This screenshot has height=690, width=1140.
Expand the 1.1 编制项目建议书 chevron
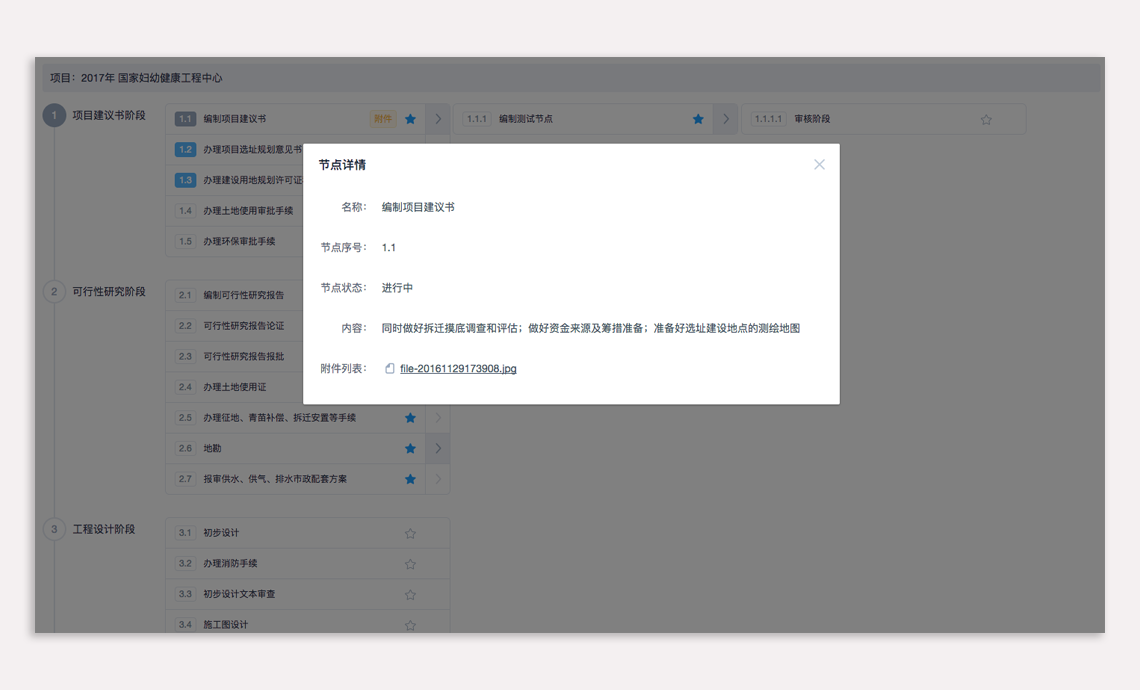(438, 119)
